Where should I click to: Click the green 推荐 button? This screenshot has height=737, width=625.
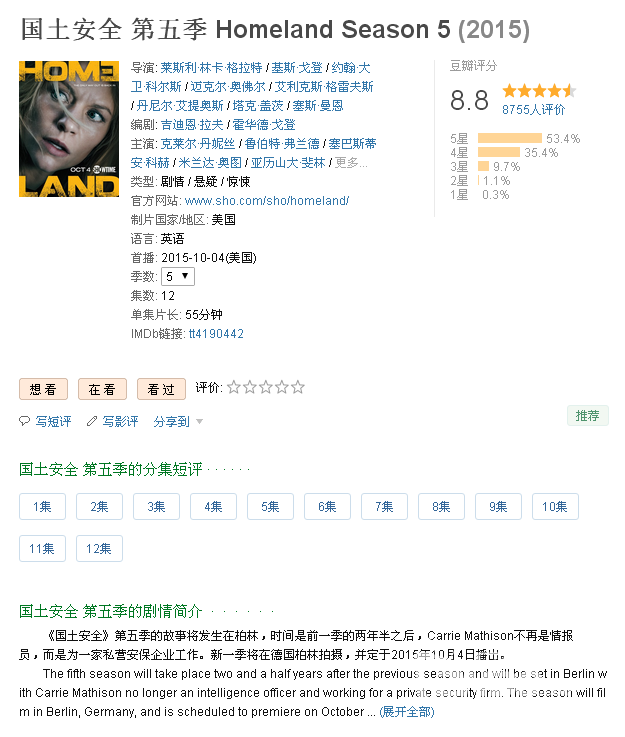point(587,416)
